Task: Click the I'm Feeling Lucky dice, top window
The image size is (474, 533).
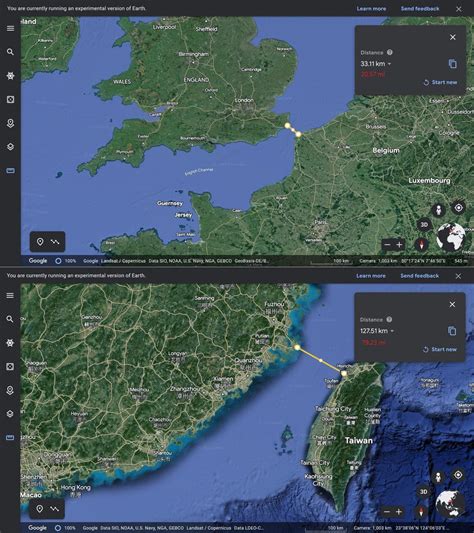Action: [11, 99]
